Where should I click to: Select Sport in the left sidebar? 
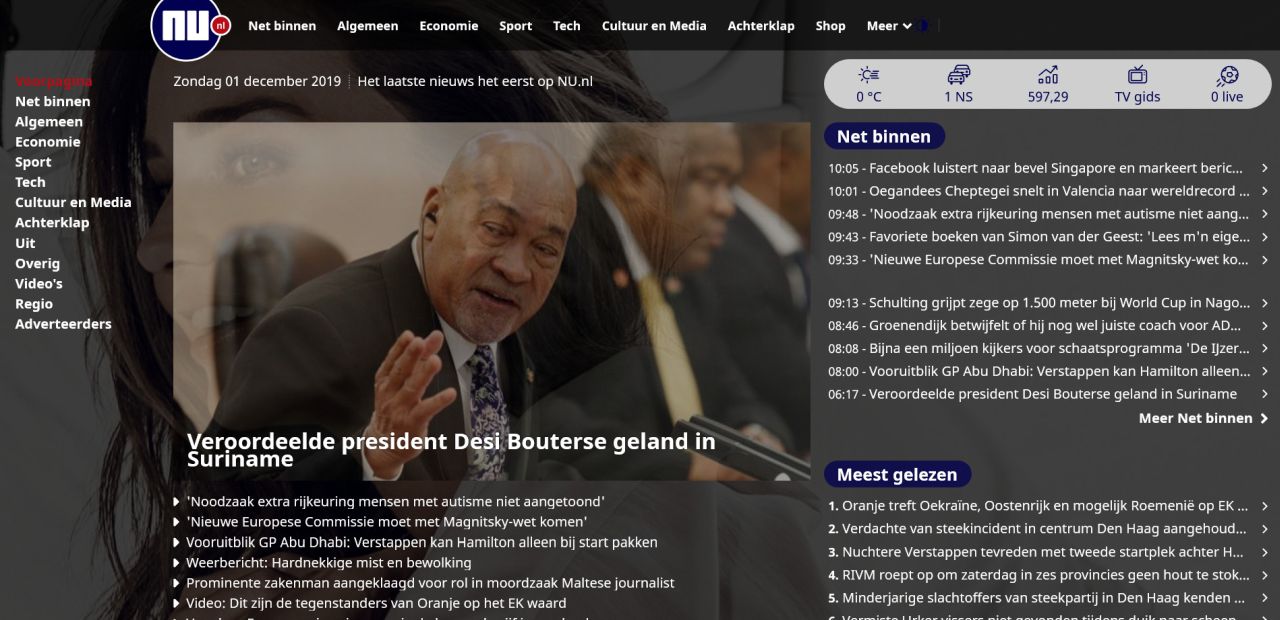tap(33, 162)
